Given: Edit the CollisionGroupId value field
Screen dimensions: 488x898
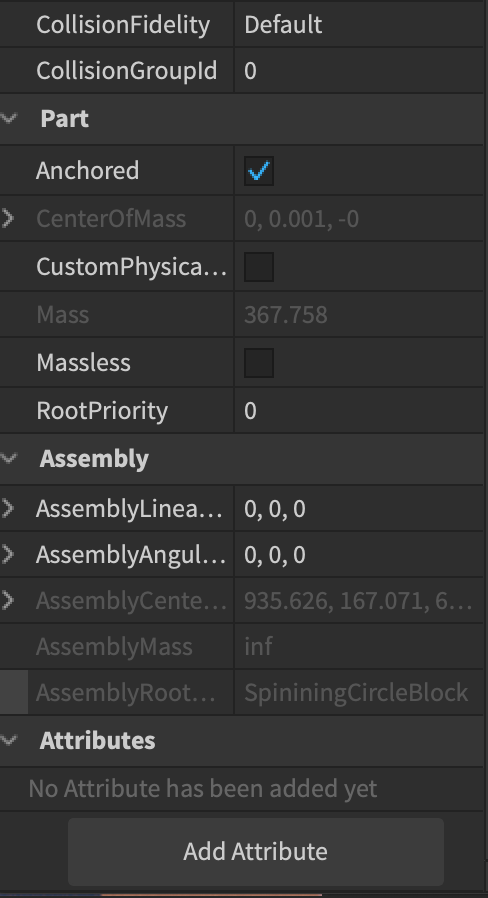Looking at the screenshot, I should coord(359,70).
